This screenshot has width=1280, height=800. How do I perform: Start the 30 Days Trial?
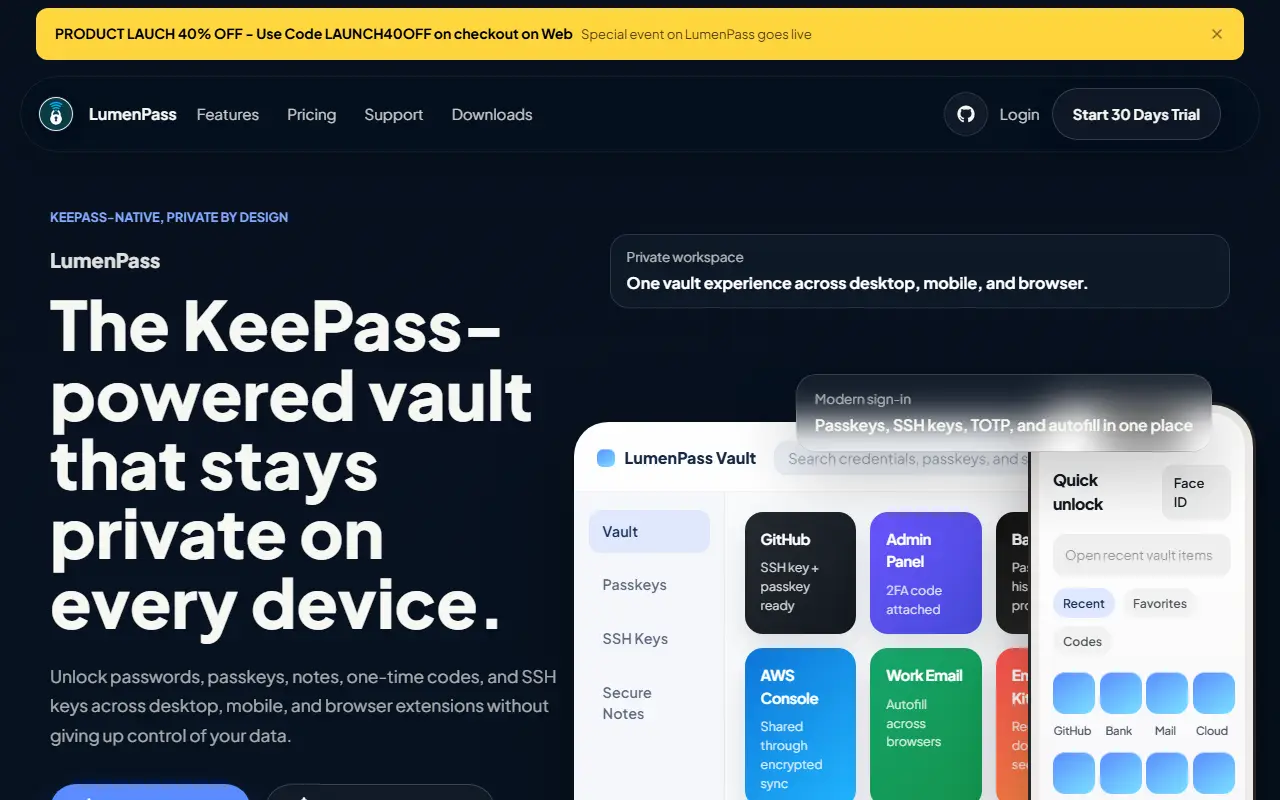(x=1136, y=114)
